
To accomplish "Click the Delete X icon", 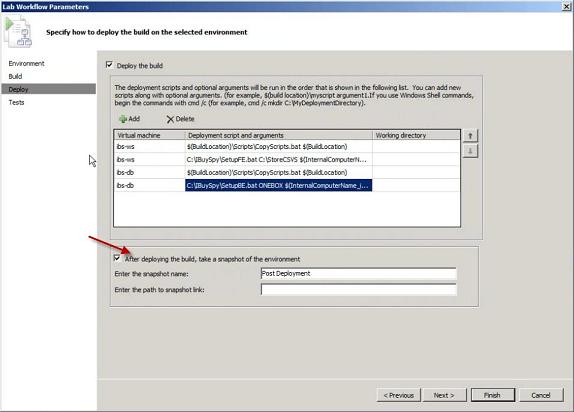I will 170,119.
